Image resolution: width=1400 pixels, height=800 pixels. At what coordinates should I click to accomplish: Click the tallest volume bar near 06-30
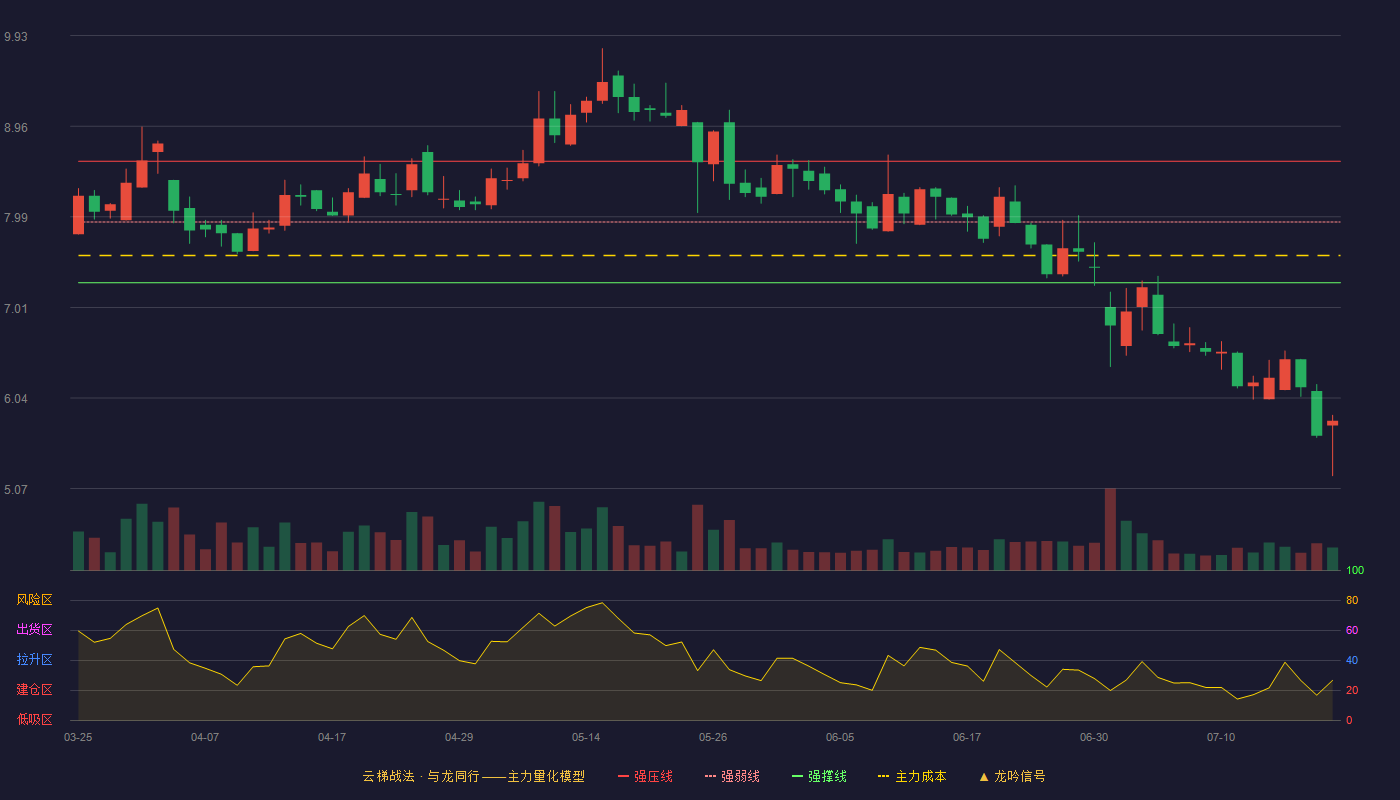point(1110,530)
